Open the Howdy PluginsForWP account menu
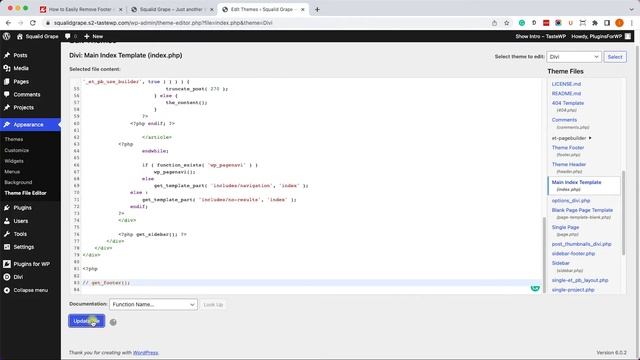Image resolution: width=640 pixels, height=360 pixels. click(x=601, y=36)
